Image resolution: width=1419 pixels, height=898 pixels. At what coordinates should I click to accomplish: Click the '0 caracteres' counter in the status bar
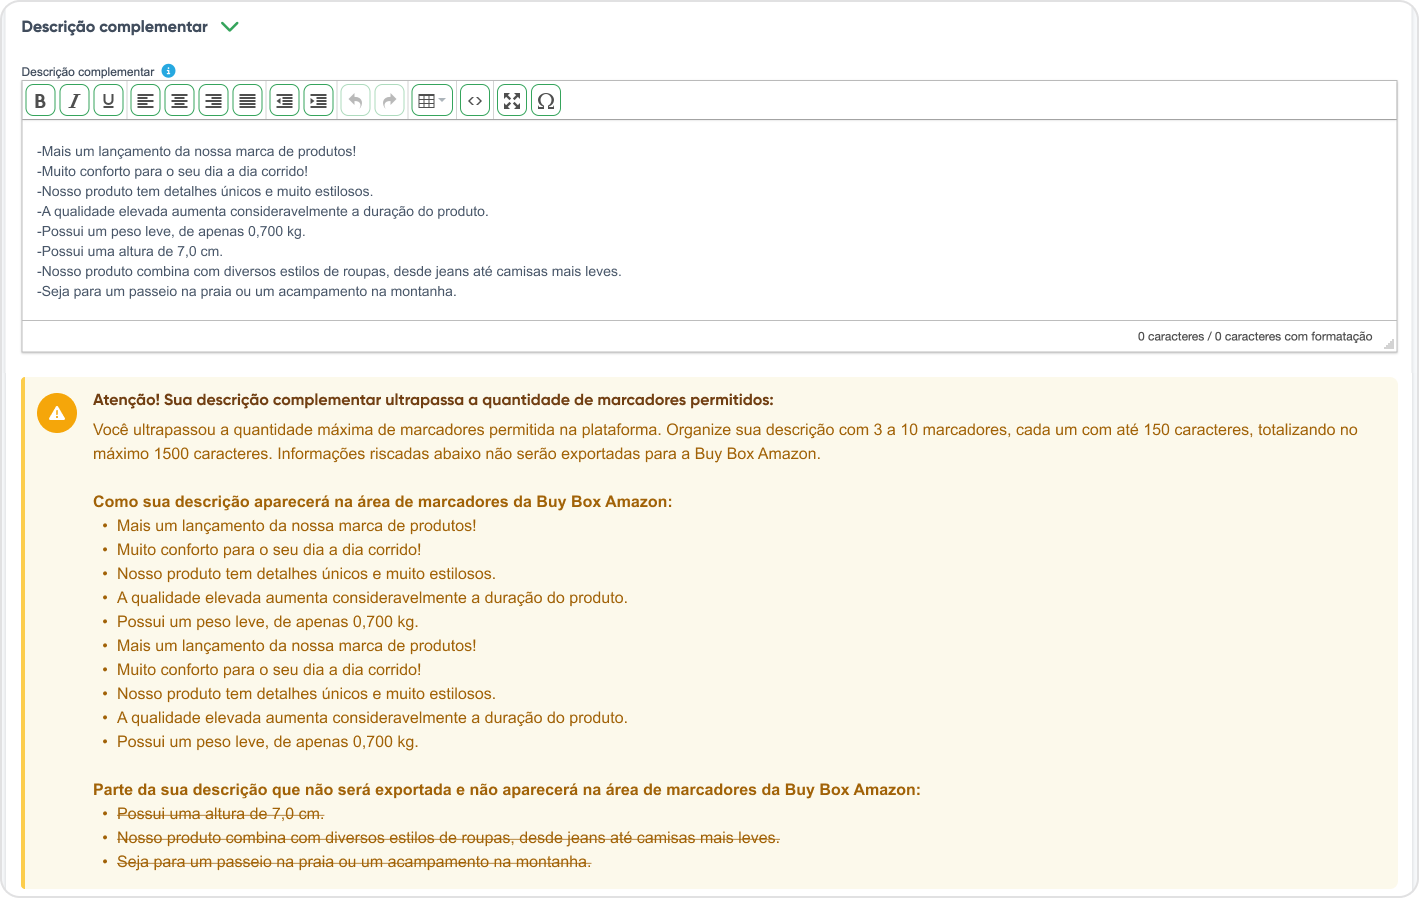click(1255, 337)
